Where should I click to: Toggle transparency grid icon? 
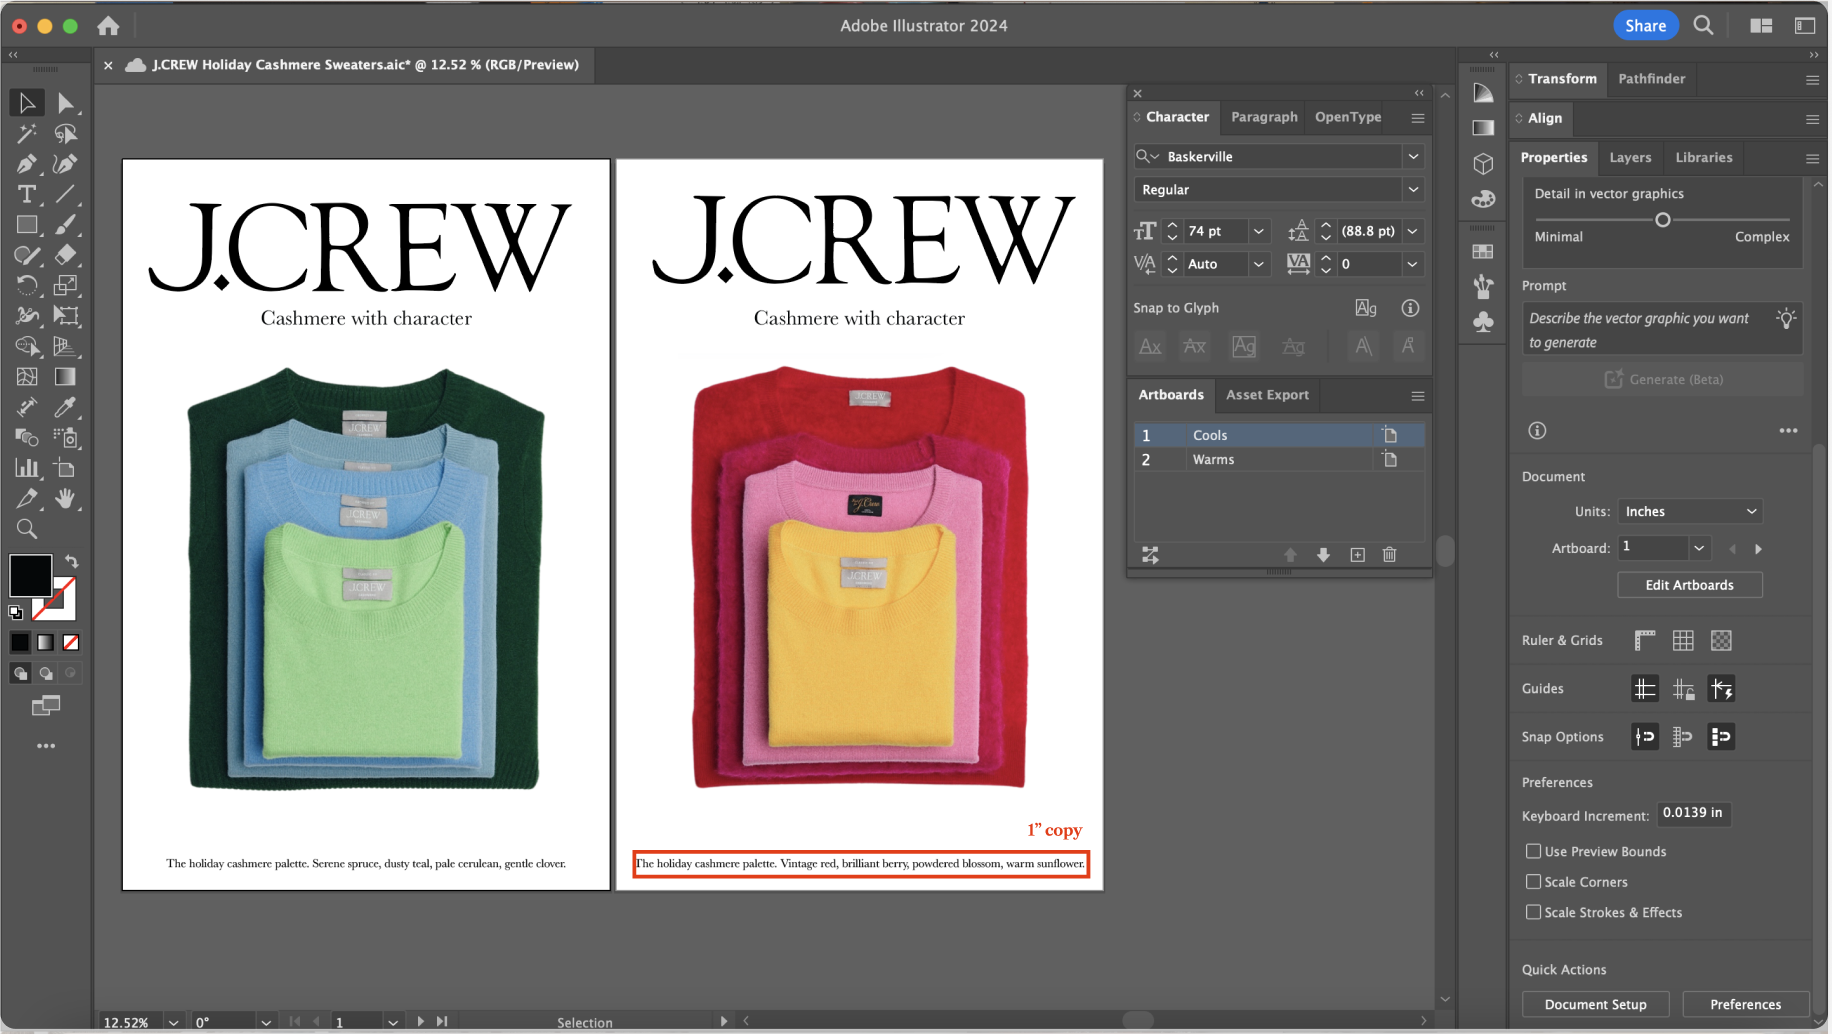pyautogui.click(x=1721, y=640)
